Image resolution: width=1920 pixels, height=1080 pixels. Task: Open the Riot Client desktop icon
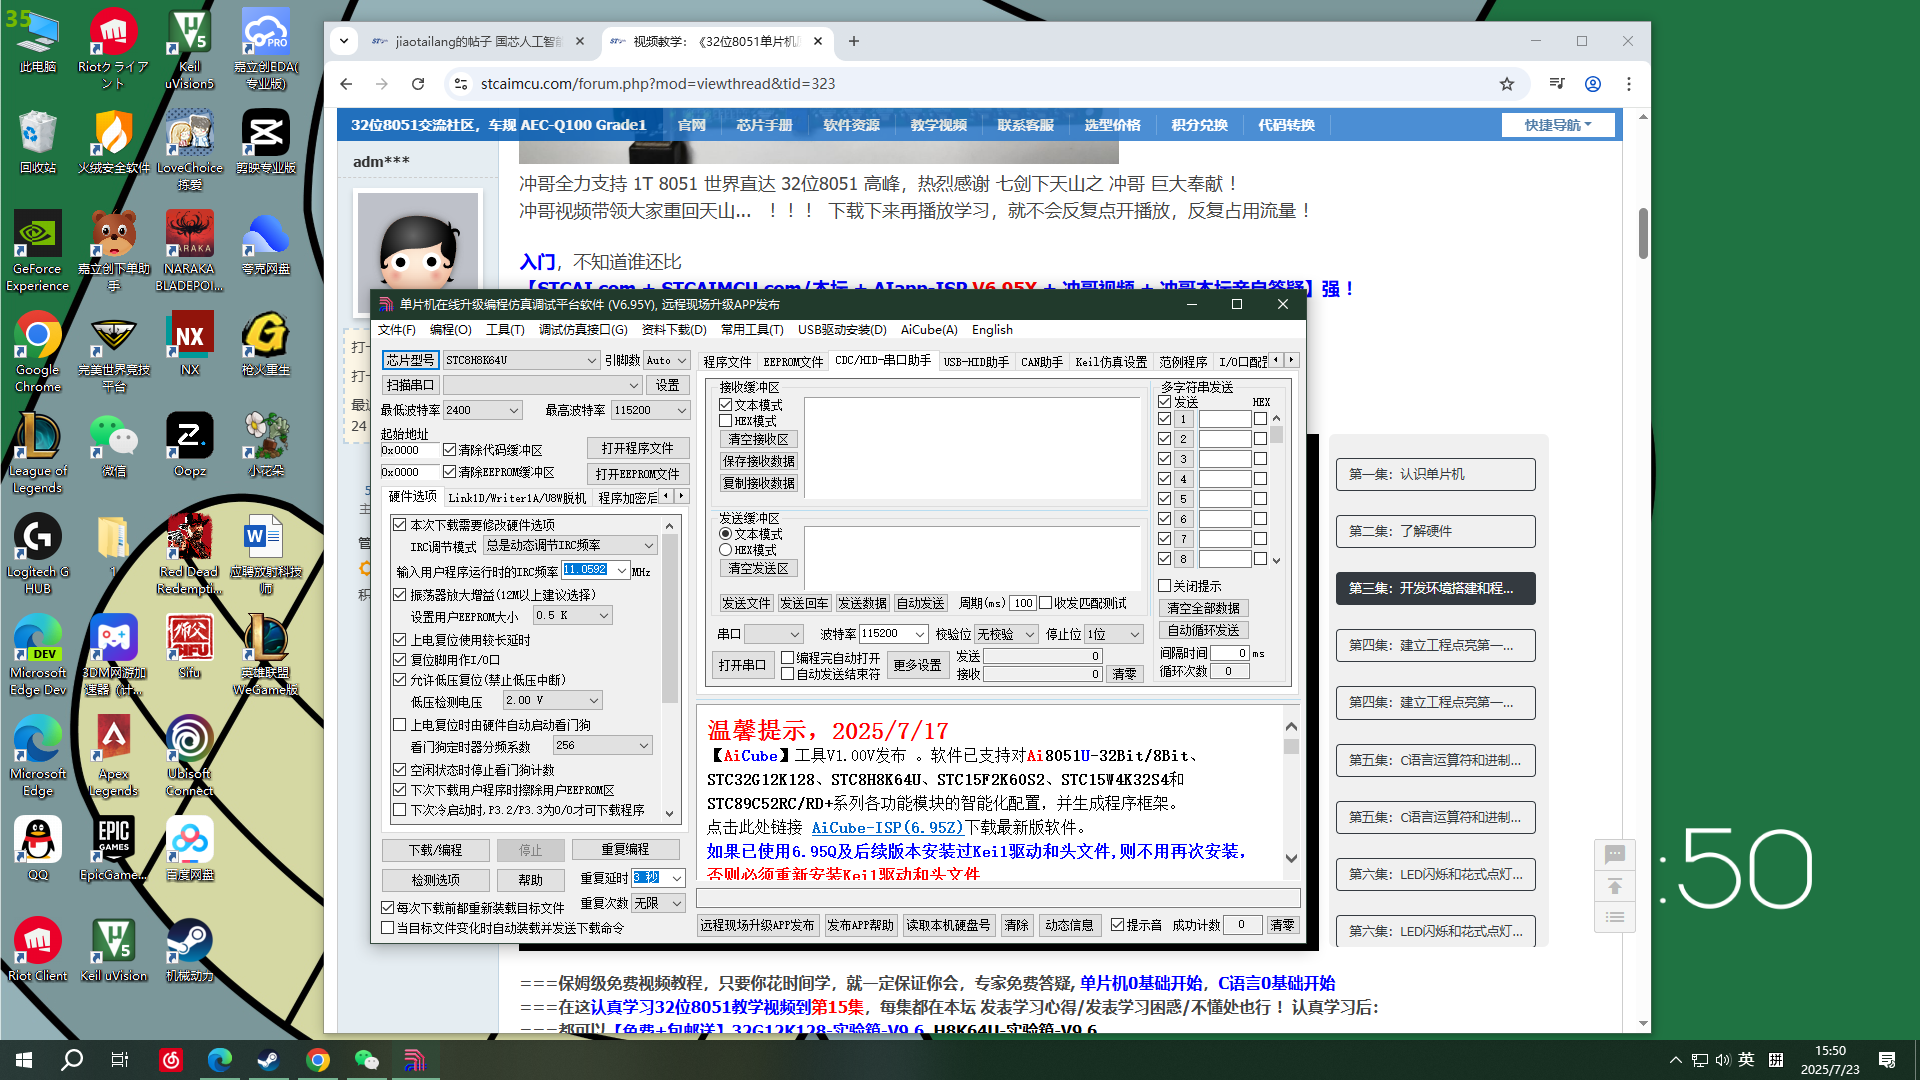point(38,949)
